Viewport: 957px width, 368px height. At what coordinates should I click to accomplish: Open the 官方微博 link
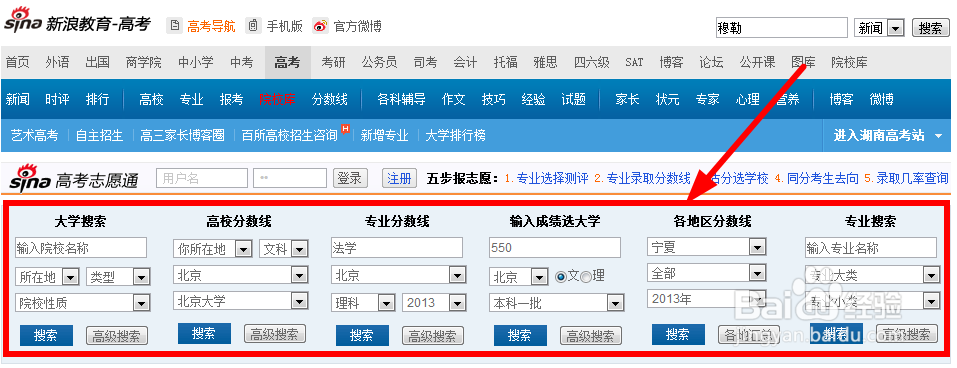(x=358, y=26)
